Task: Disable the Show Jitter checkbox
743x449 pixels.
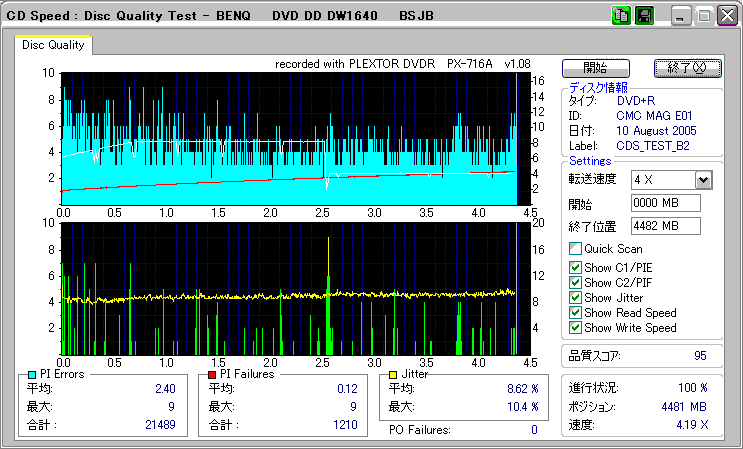Action: click(x=575, y=298)
